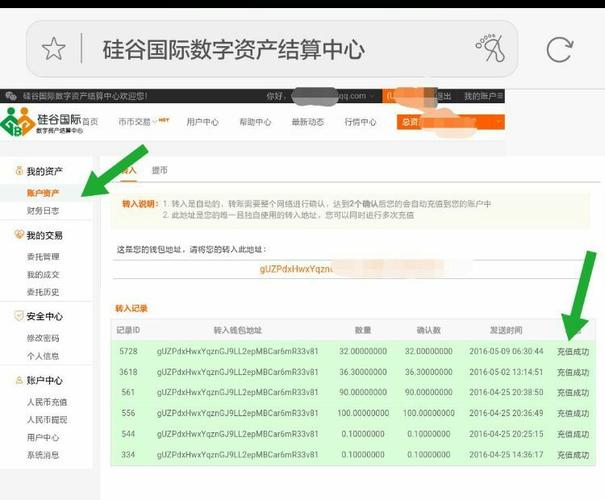The width and height of the screenshot is (605, 500).
Task: Click the money bag icon beside 我的资产
Action: 19,171
